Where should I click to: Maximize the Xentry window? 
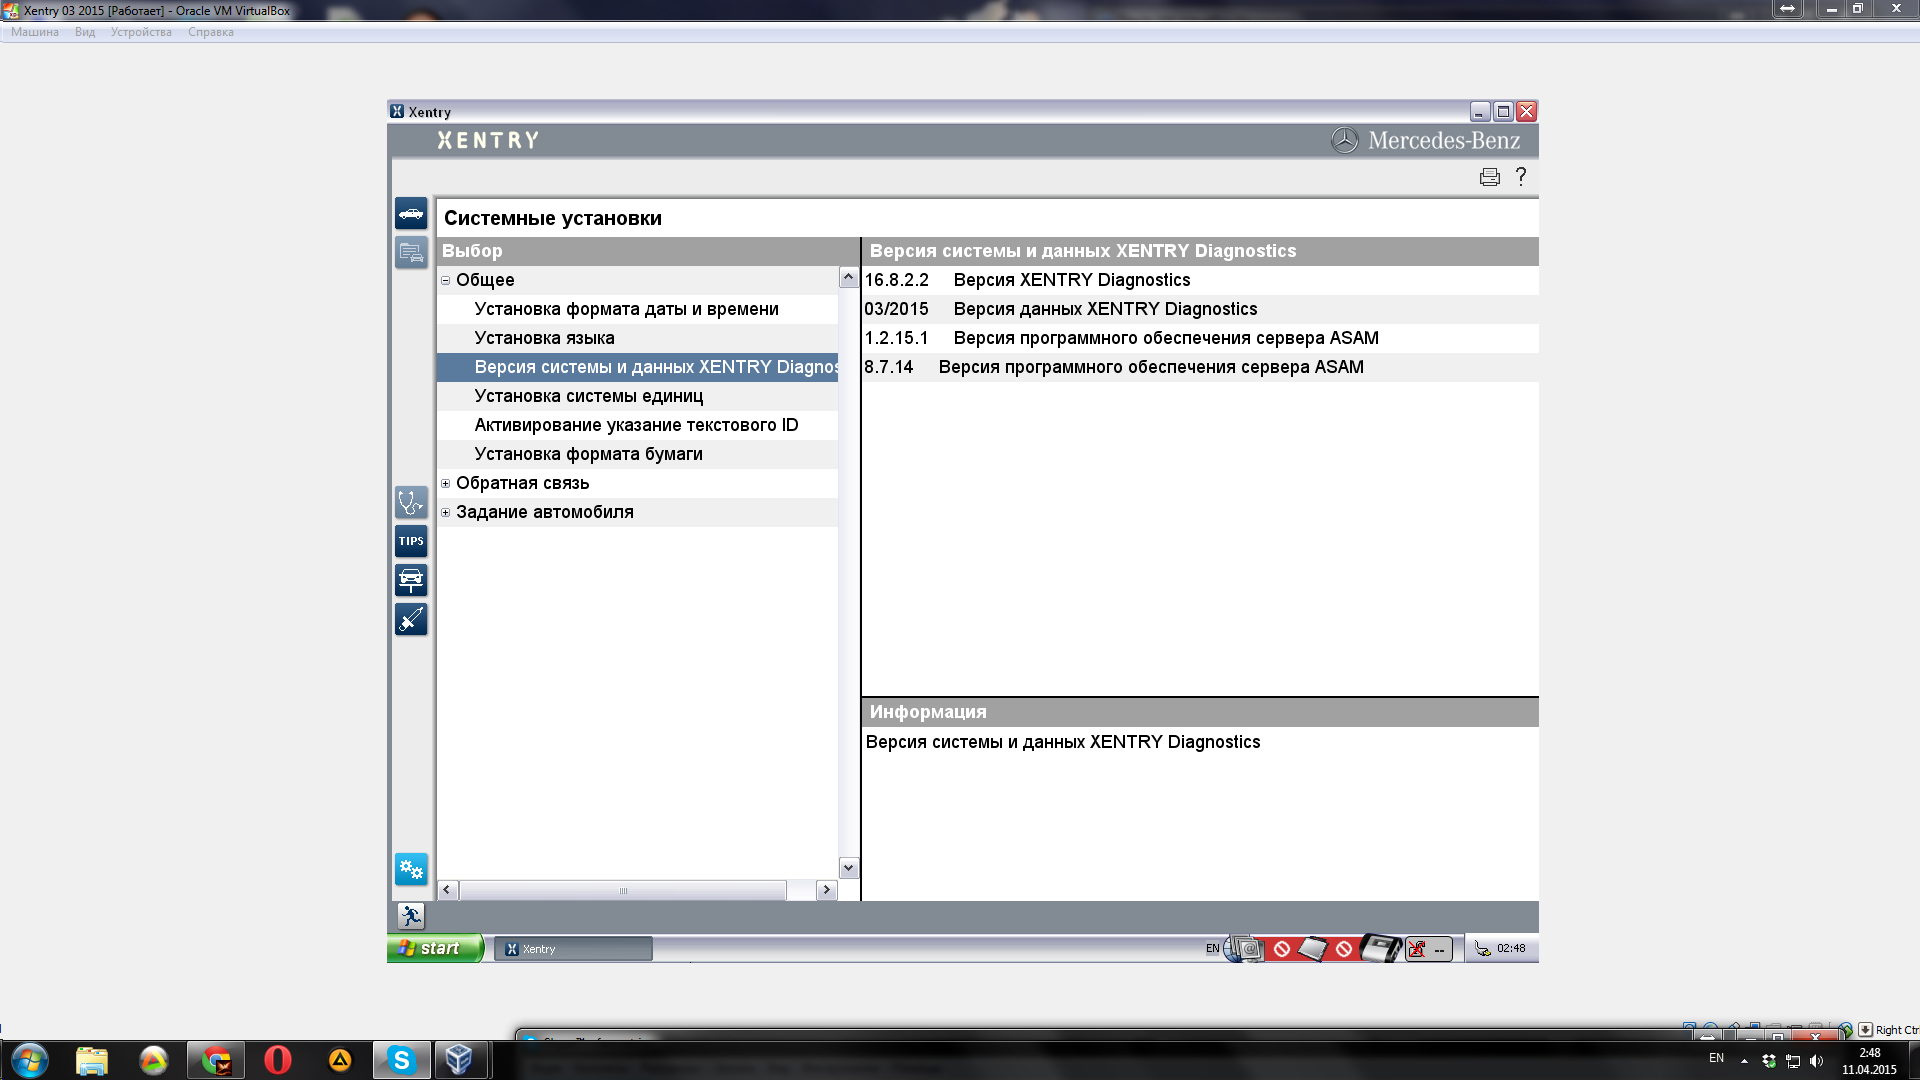pos(1503,112)
